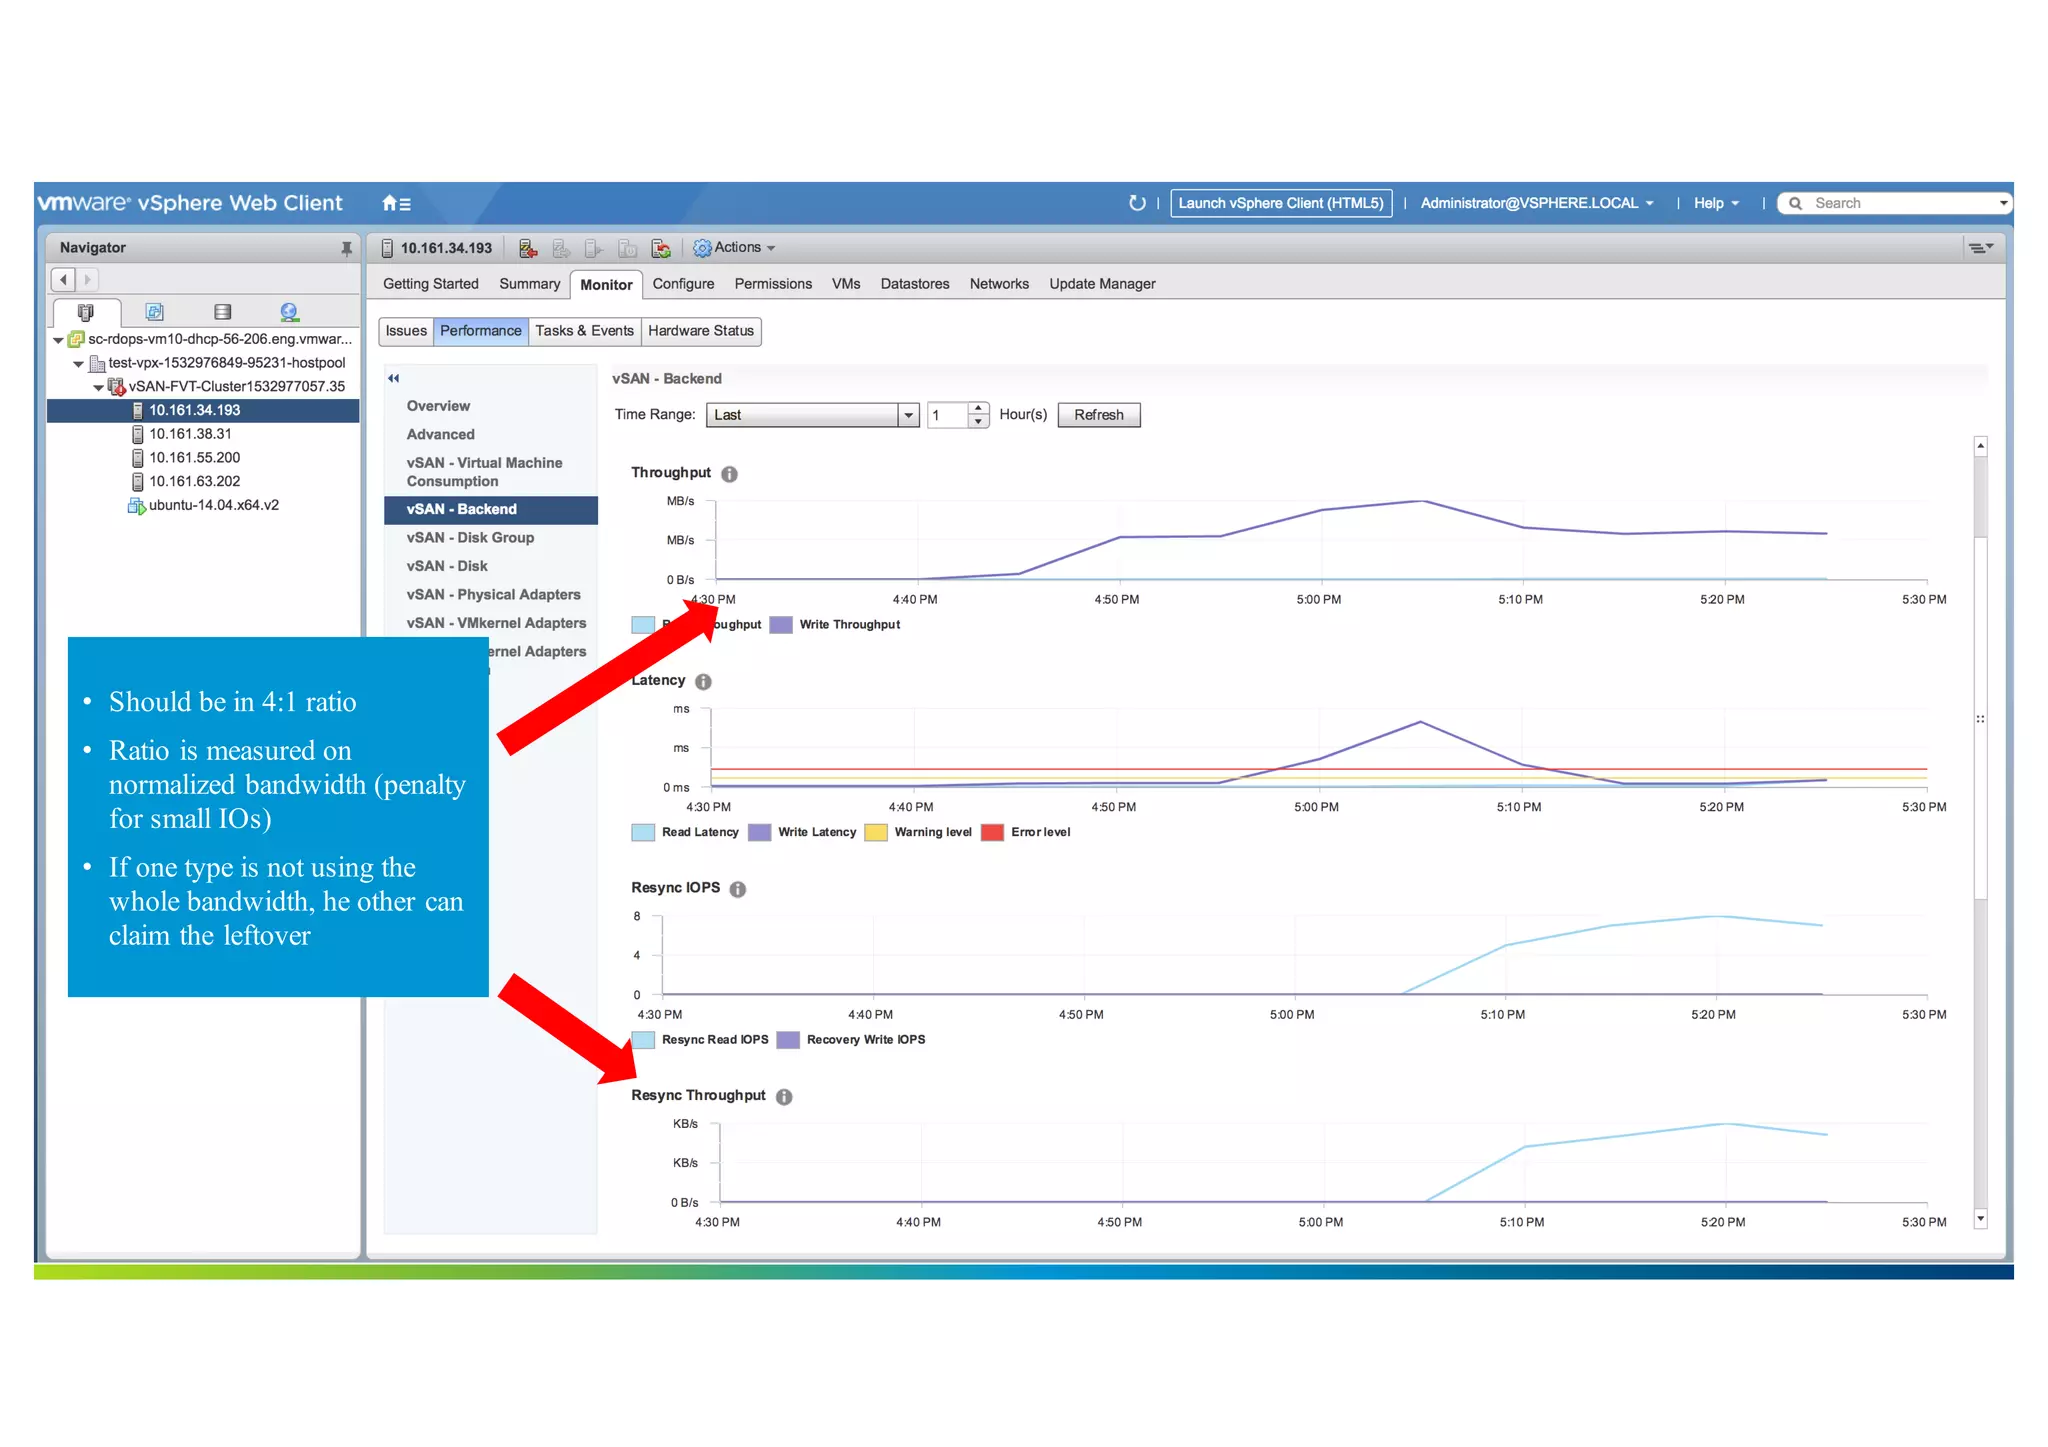
Task: Select vSAN - Disk Group in sidebar
Action: click(470, 538)
